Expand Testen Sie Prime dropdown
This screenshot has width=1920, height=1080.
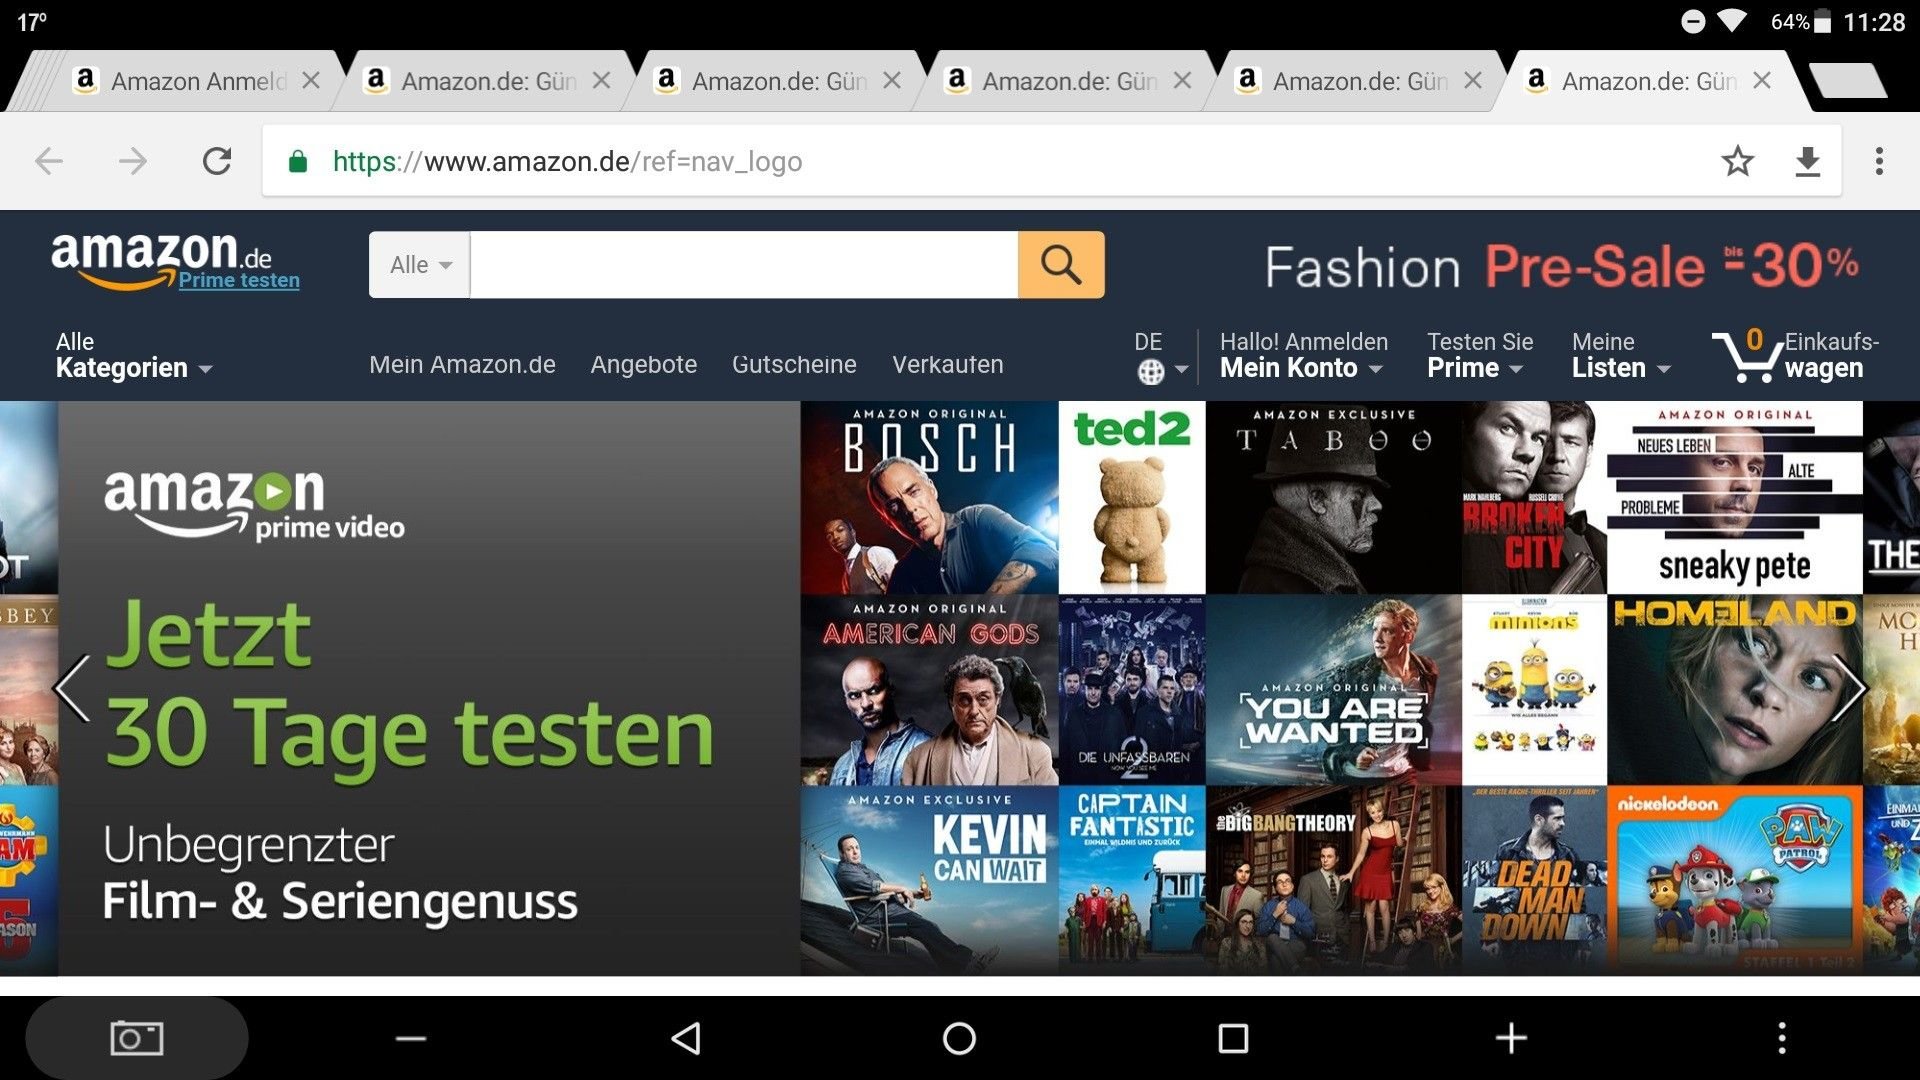1479,355
